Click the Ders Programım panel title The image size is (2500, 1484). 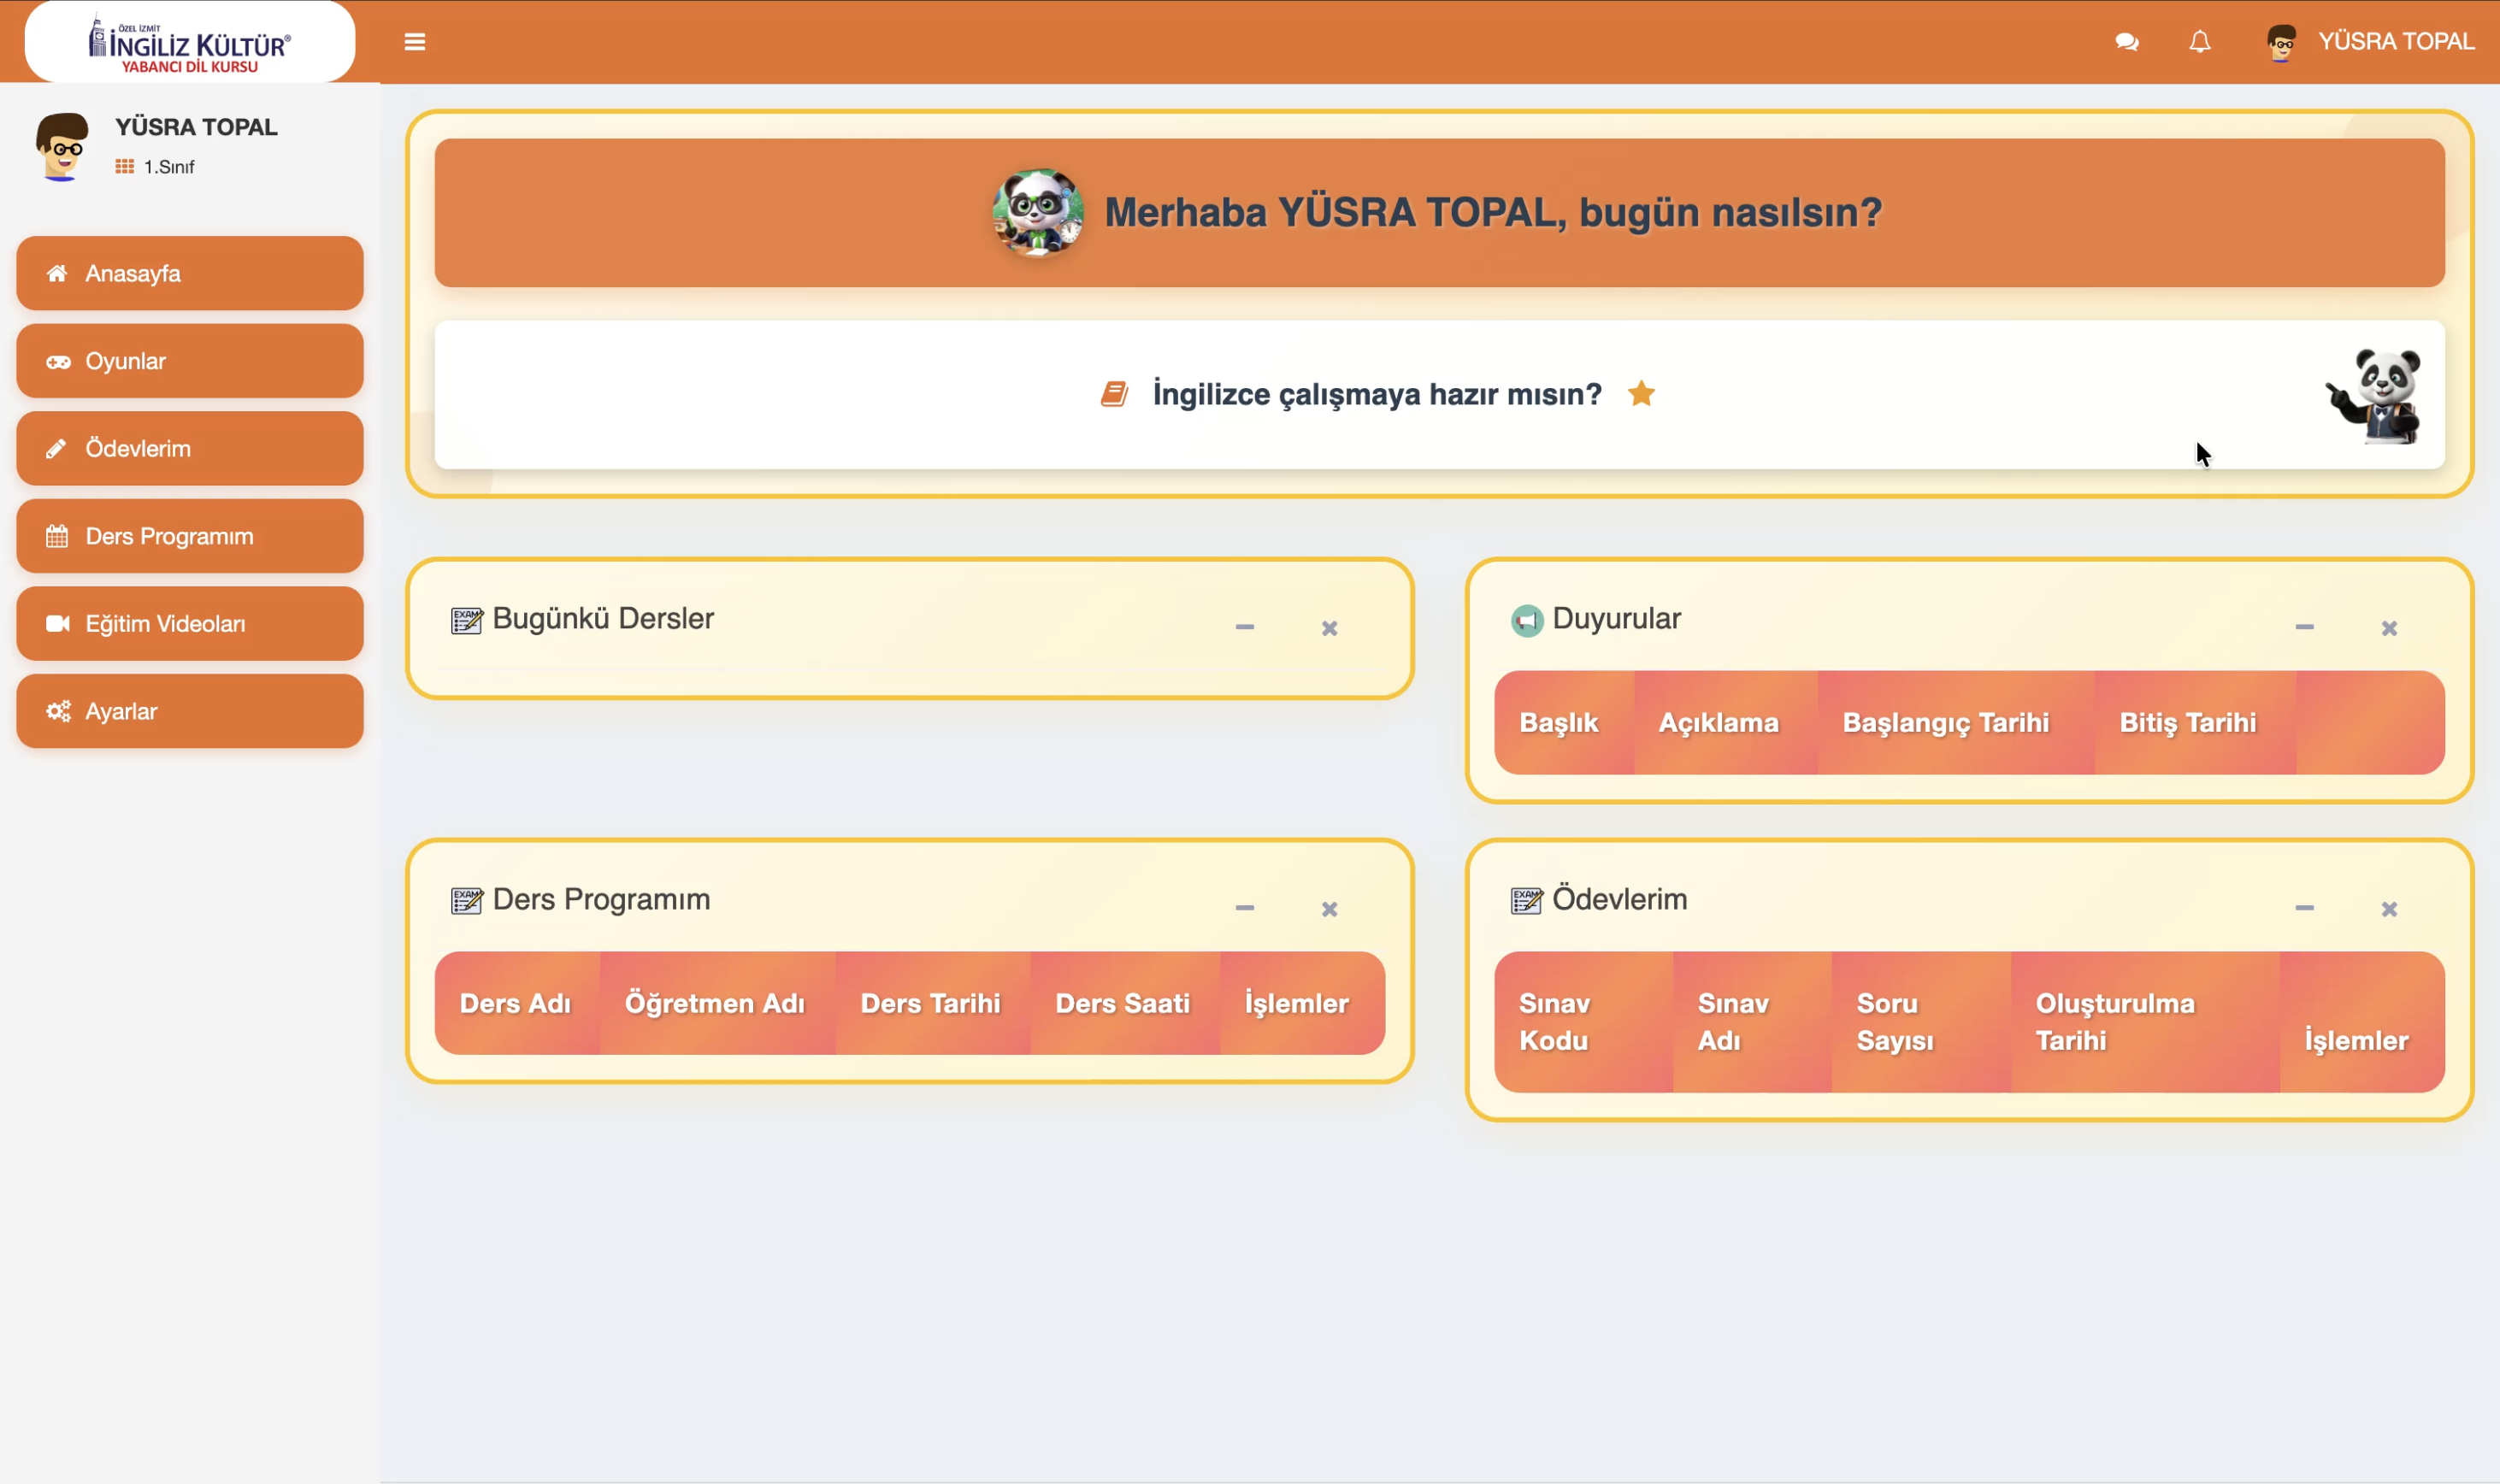coord(602,900)
